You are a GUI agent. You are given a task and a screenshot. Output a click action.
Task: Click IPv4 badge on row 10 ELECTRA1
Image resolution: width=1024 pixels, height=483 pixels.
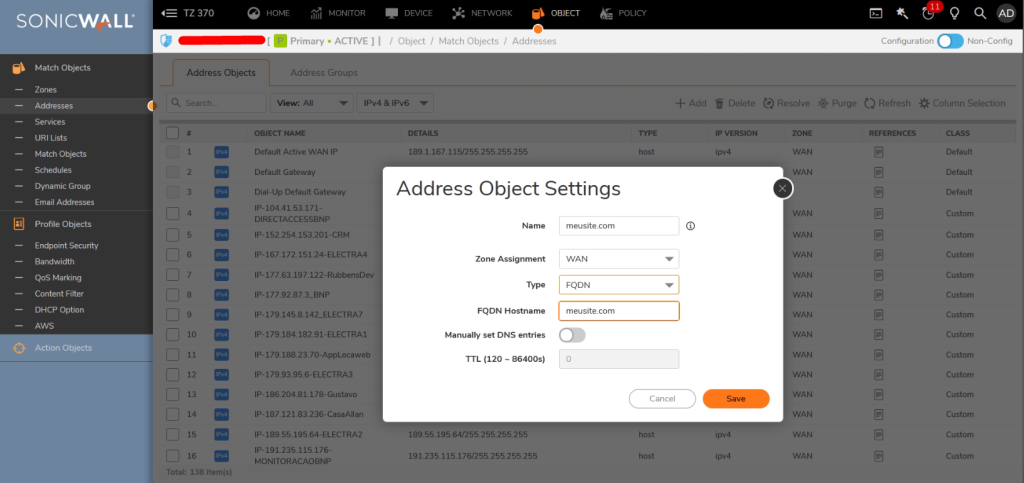[221, 334]
